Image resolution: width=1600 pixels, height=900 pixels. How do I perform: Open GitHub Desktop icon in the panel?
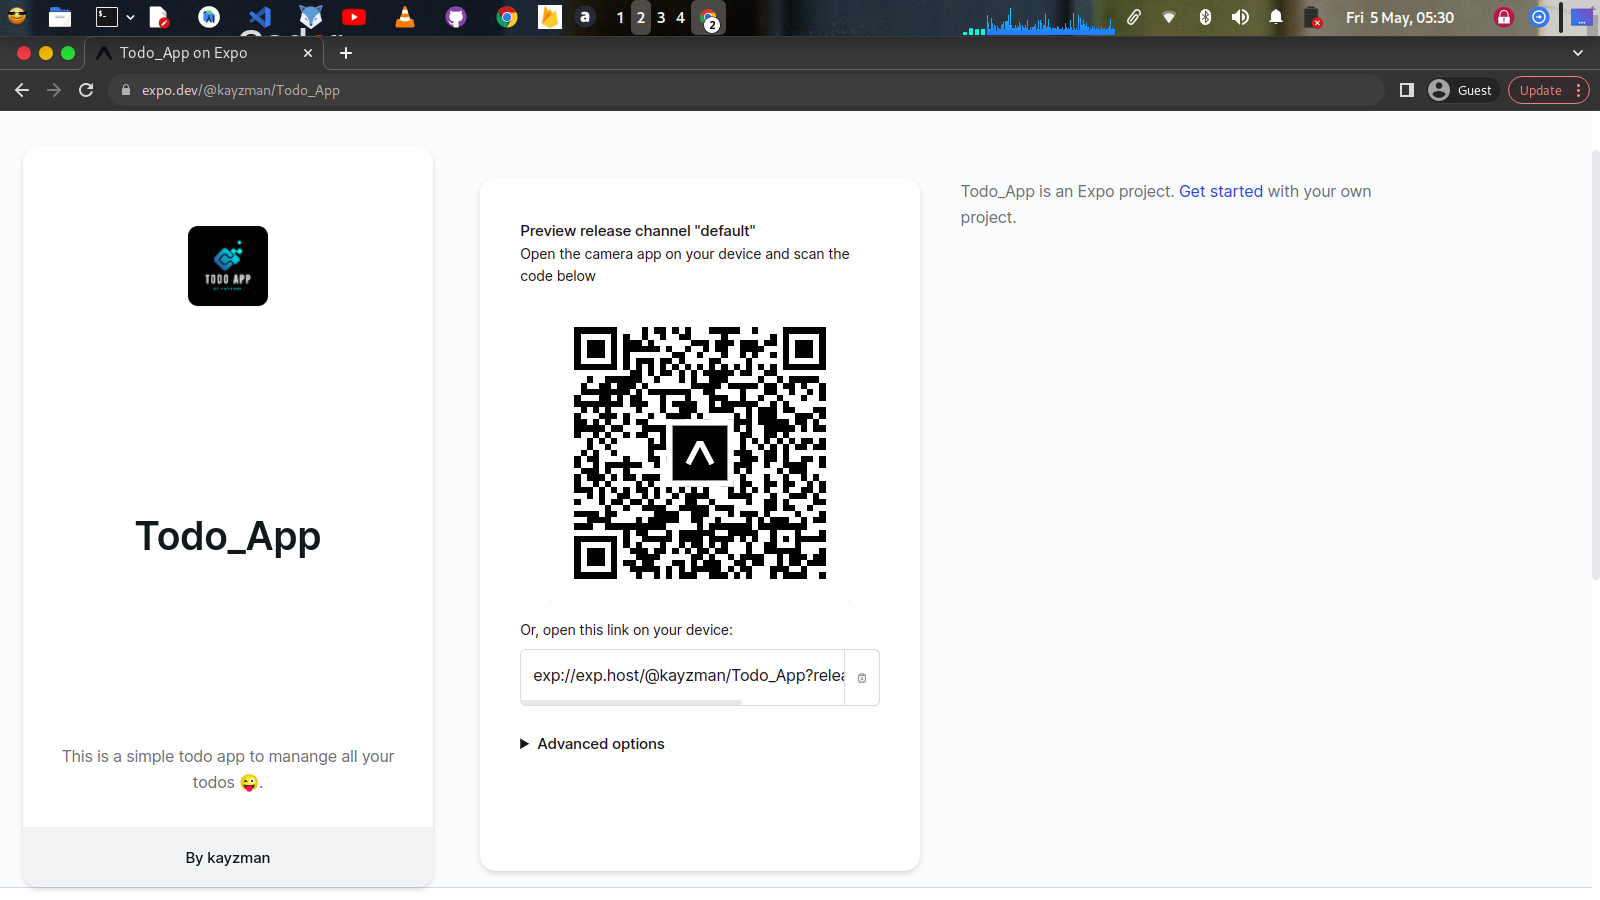(456, 17)
